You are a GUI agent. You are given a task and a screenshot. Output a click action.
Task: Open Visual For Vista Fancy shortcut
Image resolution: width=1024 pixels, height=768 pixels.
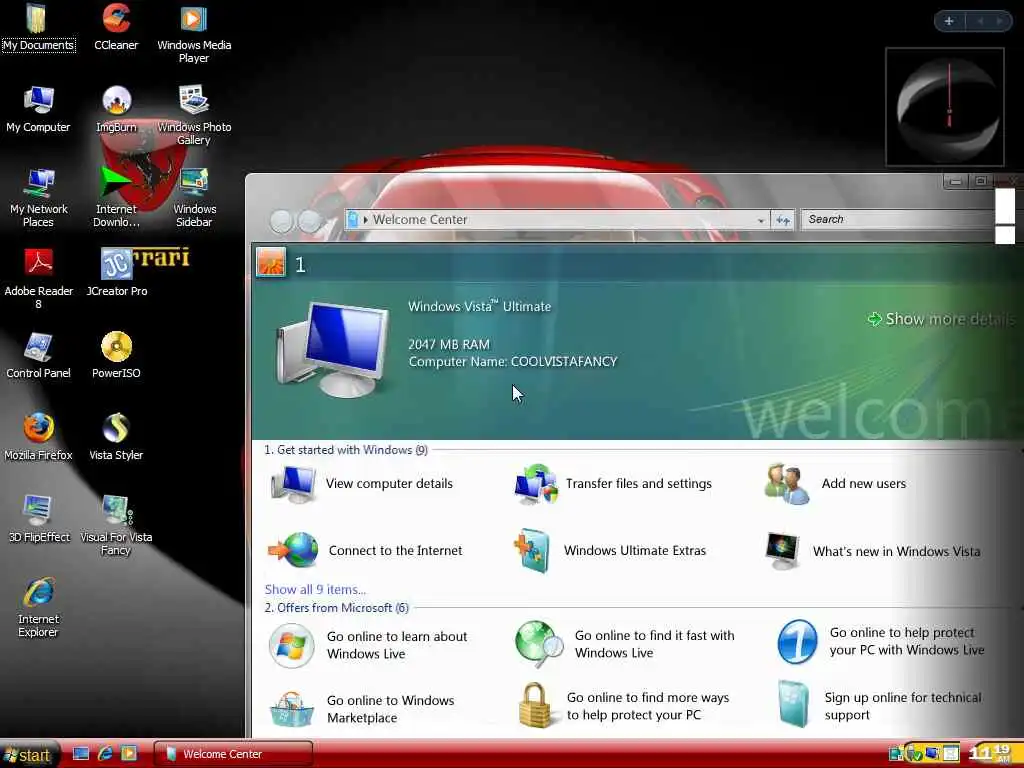(x=116, y=525)
